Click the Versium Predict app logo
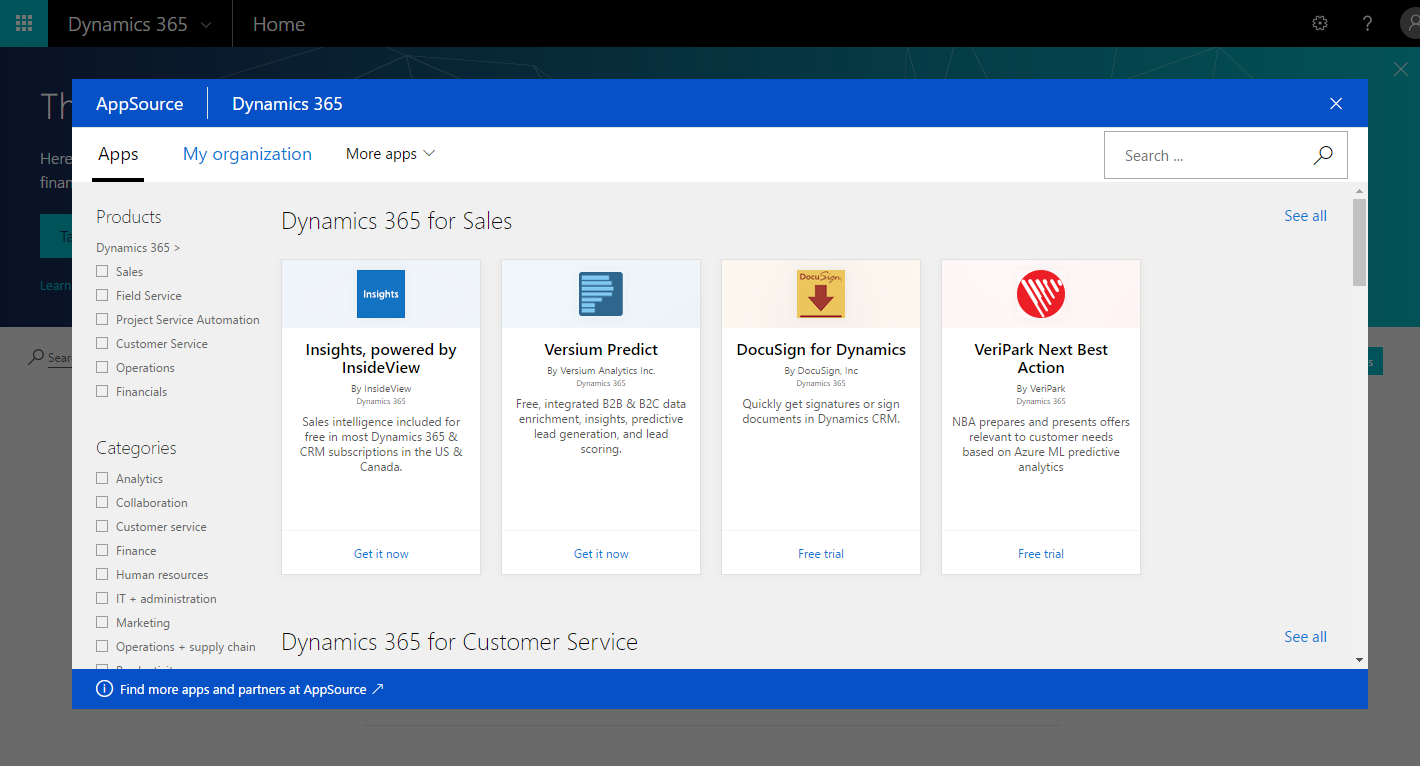This screenshot has height=766, width=1420. point(601,294)
